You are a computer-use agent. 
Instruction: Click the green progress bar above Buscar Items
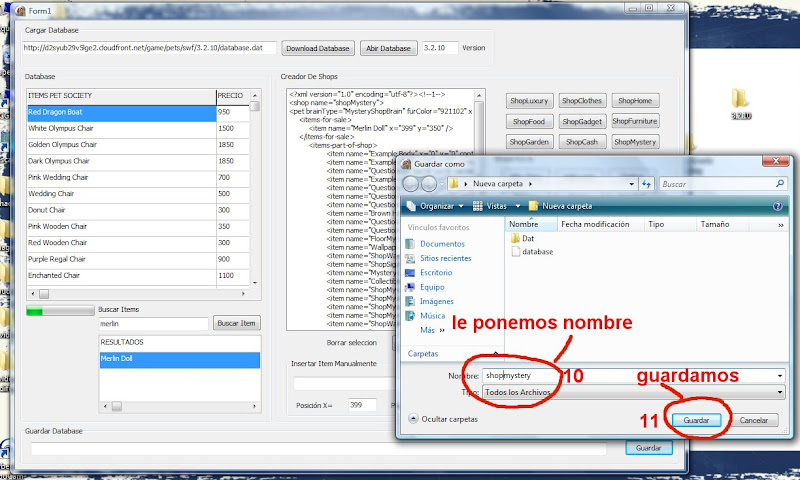click(60, 311)
